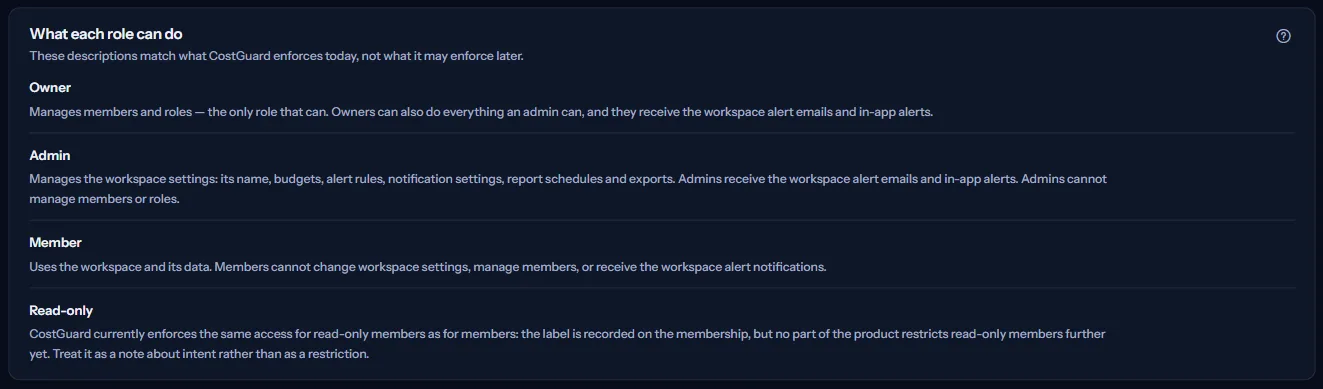This screenshot has width=1323, height=389.
Task: Open the help question-mark icon
Action: pos(1283,36)
